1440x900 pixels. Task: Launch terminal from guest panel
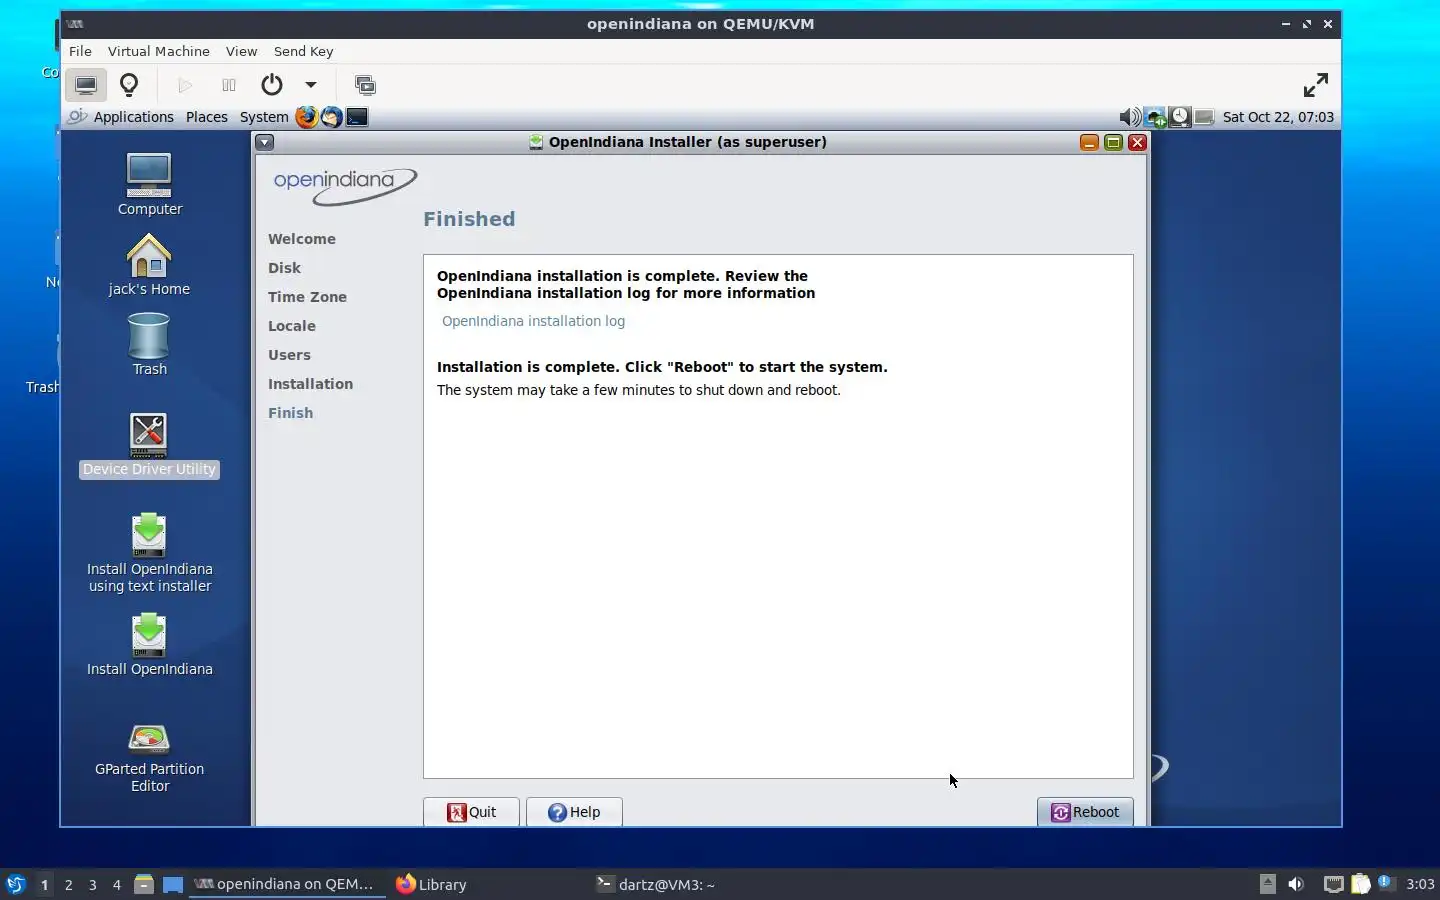click(x=357, y=117)
